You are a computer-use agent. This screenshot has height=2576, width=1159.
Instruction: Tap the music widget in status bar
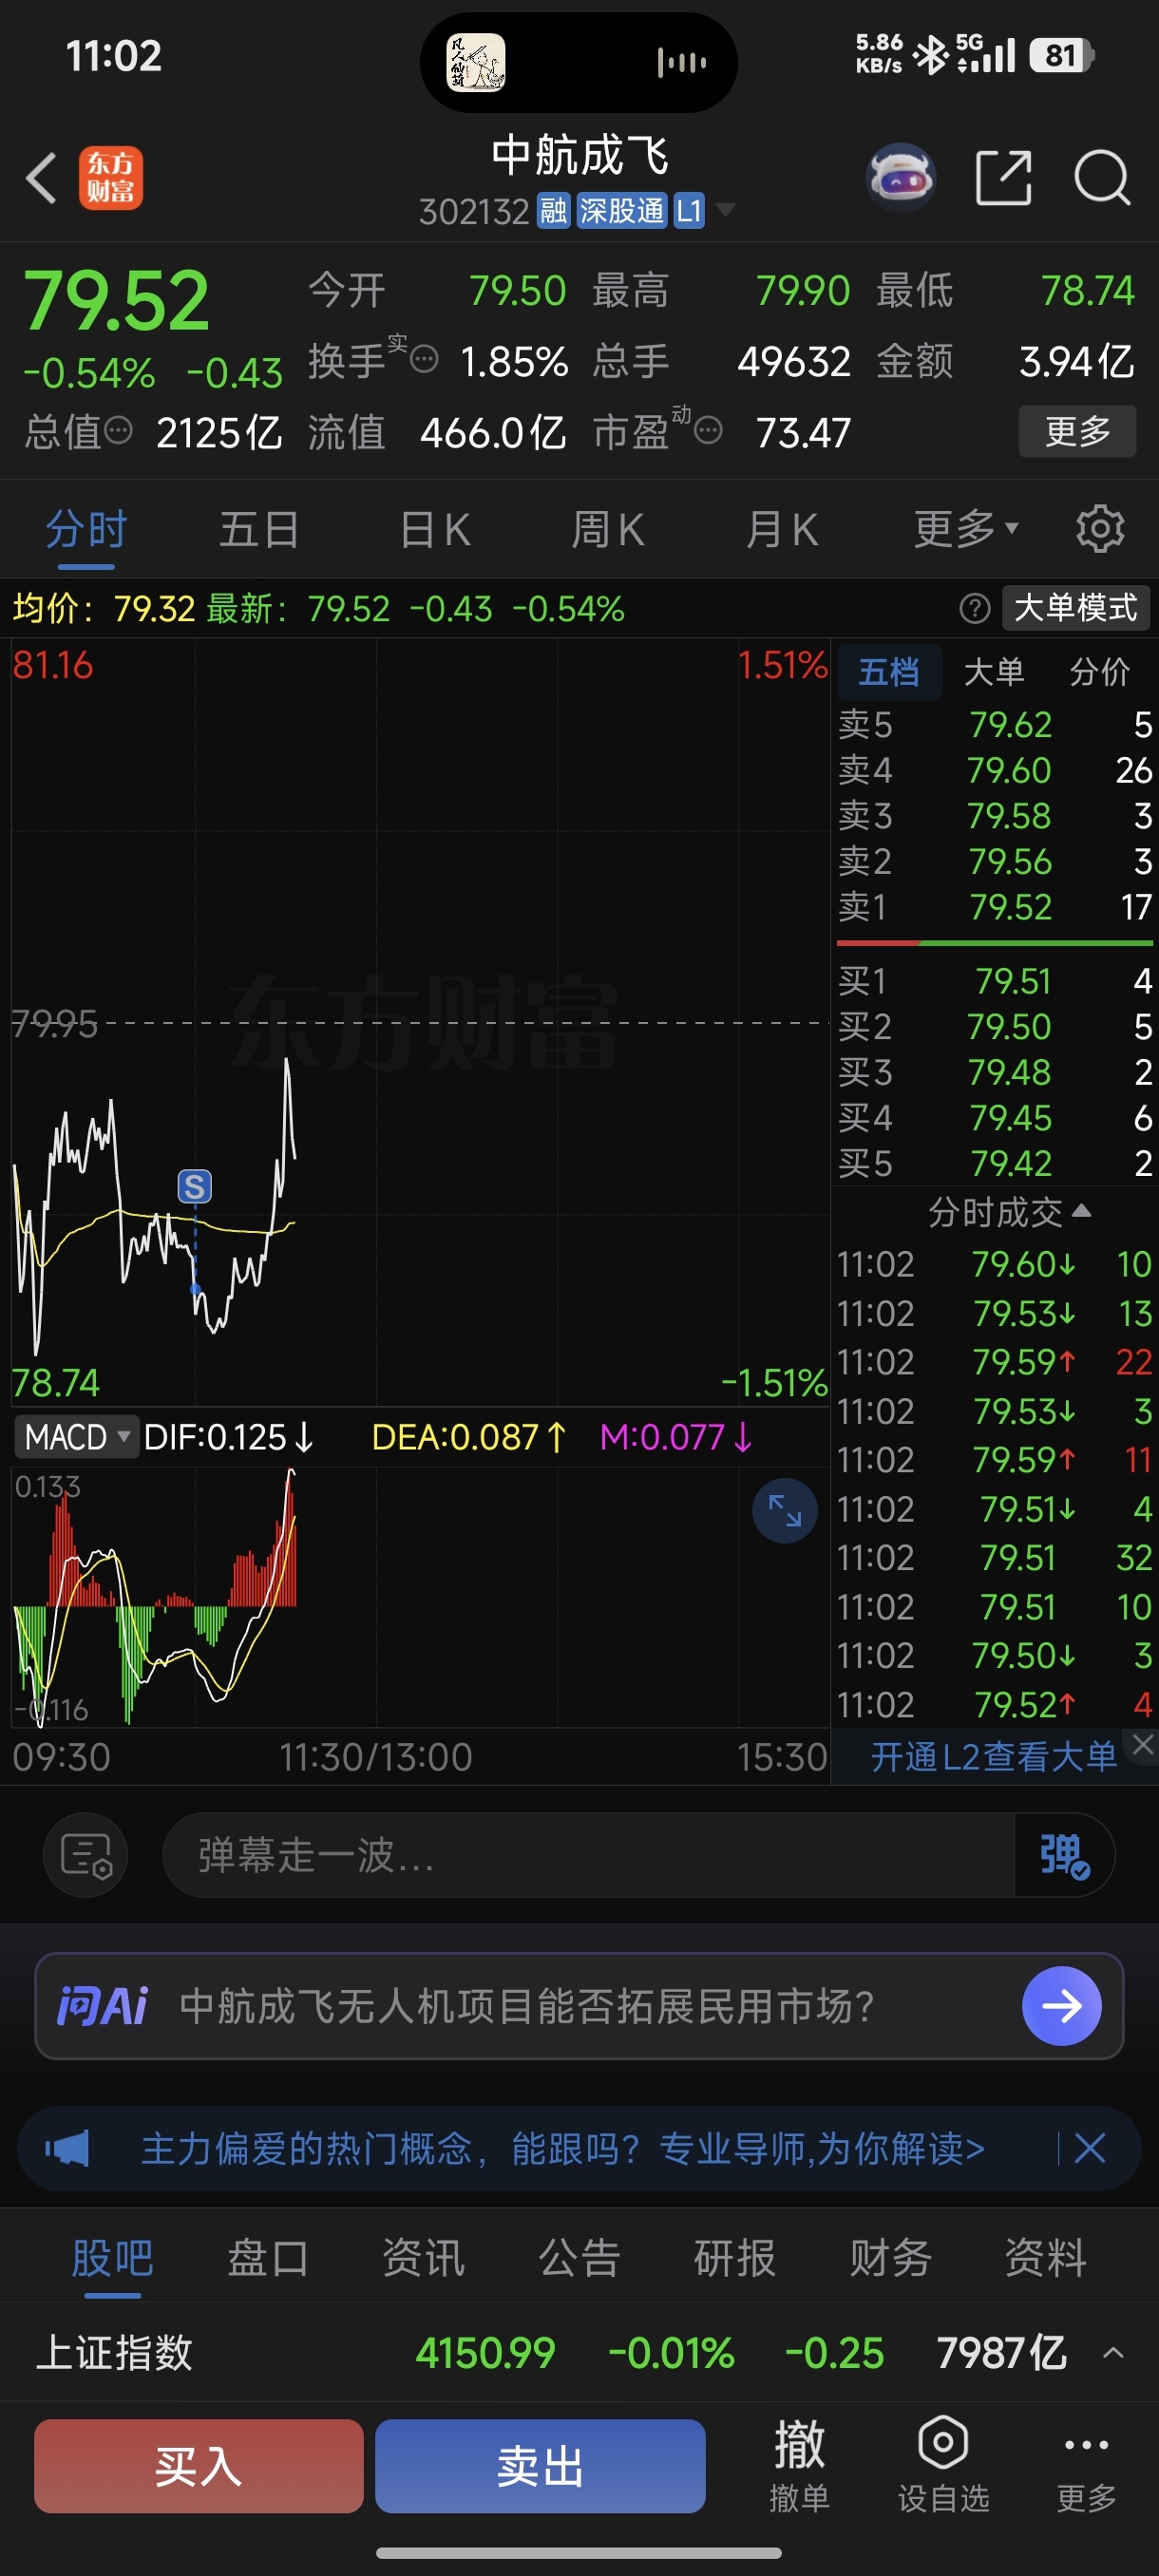click(579, 62)
